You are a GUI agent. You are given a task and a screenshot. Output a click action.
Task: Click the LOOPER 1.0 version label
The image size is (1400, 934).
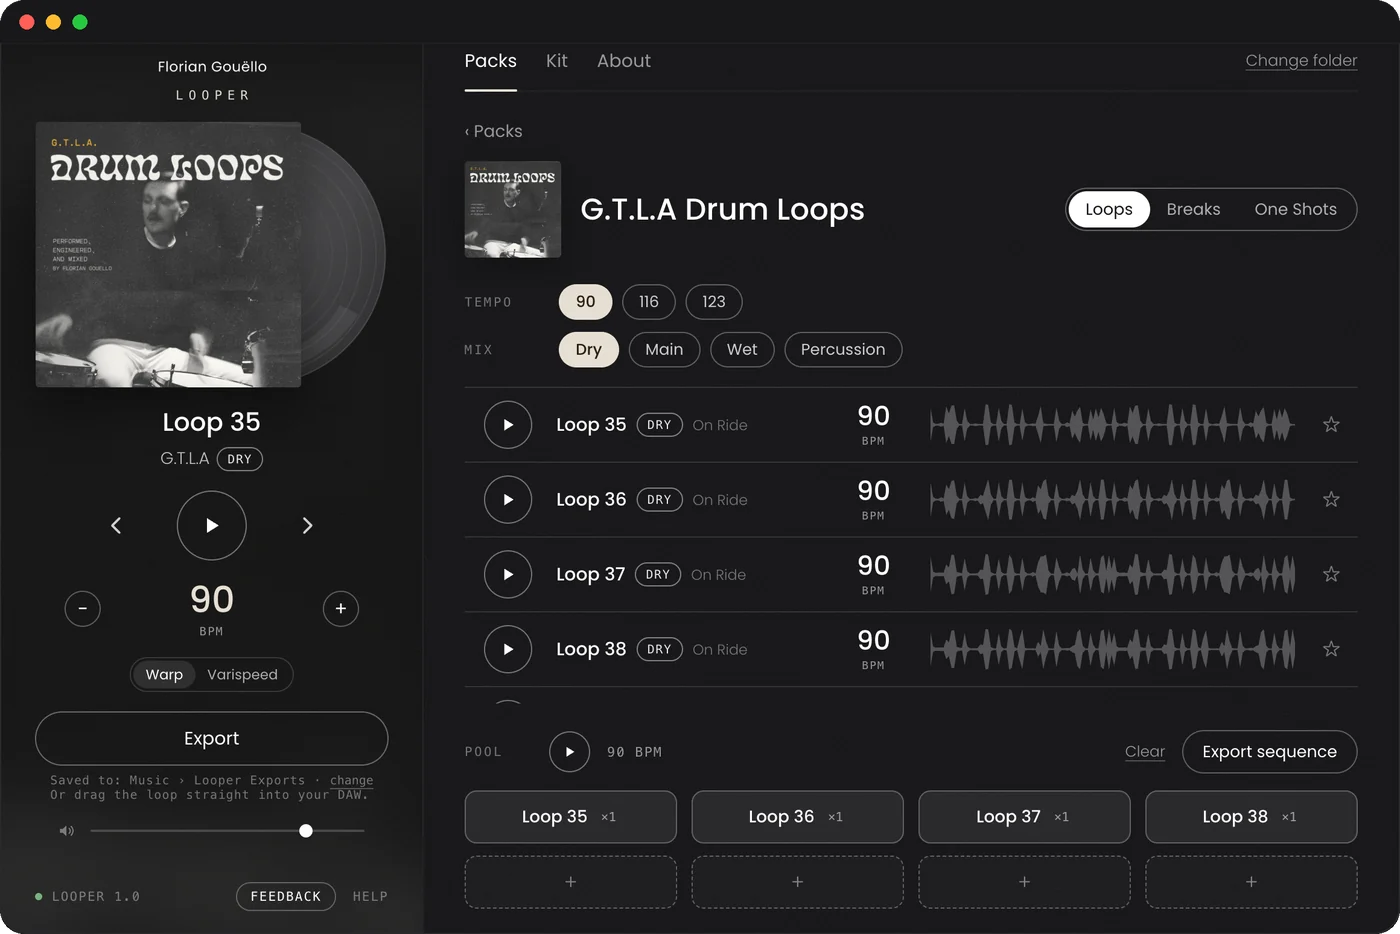pyautogui.click(x=96, y=897)
